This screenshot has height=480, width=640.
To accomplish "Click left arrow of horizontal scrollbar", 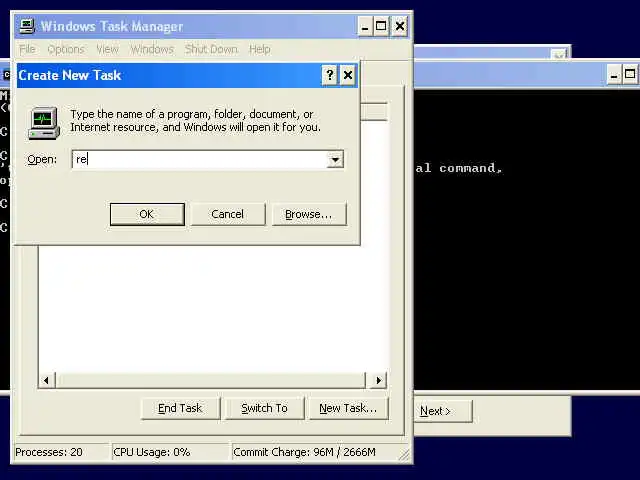I will pyautogui.click(x=47, y=380).
